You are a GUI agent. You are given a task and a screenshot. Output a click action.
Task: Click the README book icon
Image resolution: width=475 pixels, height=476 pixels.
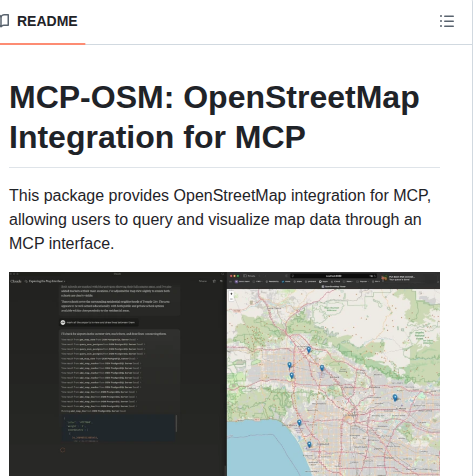point(5,21)
